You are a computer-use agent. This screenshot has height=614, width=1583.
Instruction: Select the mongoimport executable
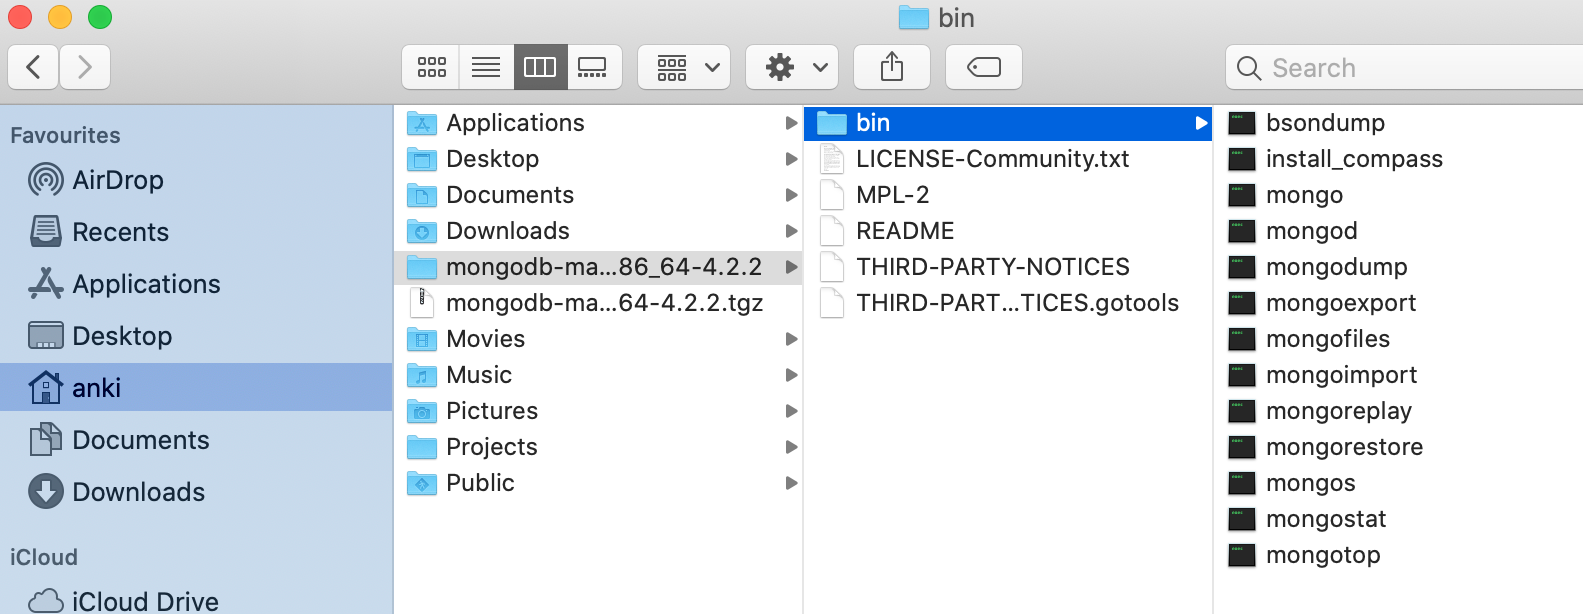pyautogui.click(x=1399, y=375)
